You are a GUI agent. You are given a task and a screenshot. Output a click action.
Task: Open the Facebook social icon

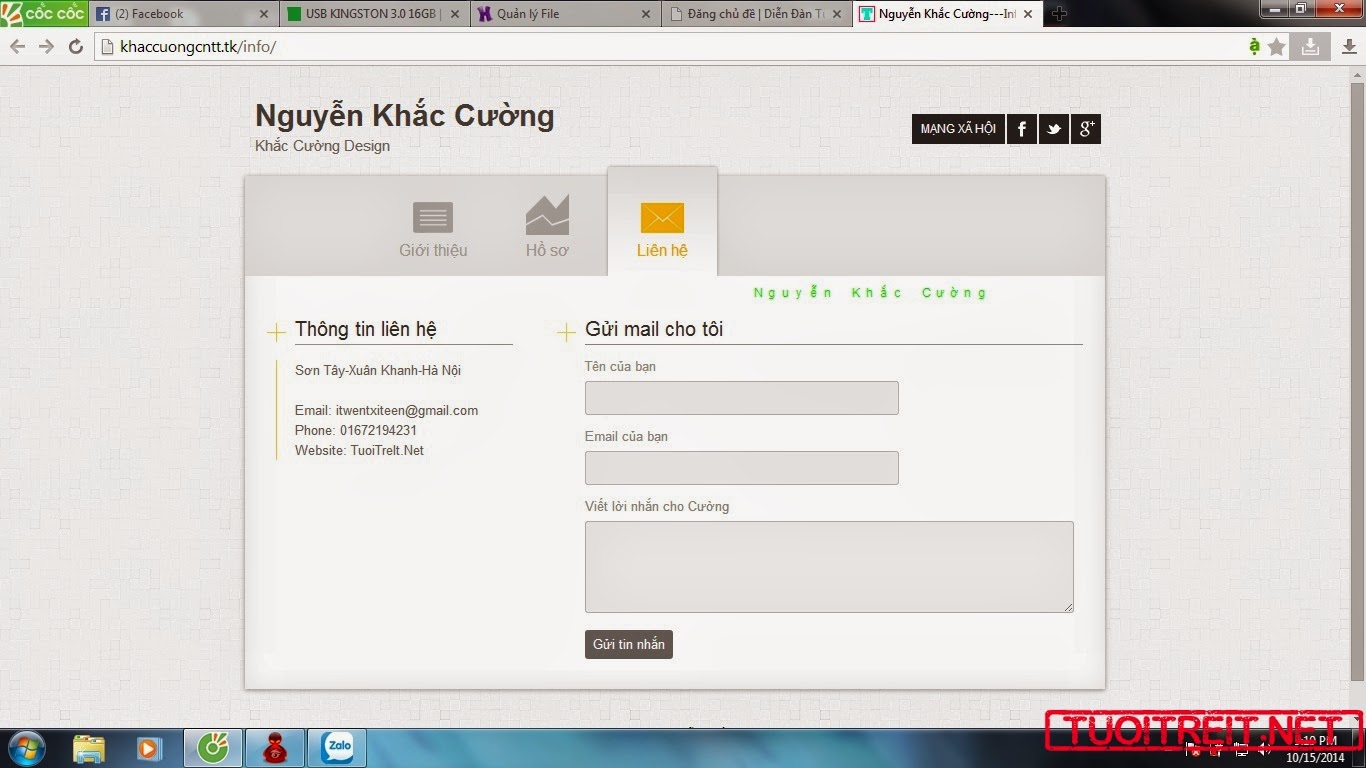pyautogui.click(x=1022, y=129)
